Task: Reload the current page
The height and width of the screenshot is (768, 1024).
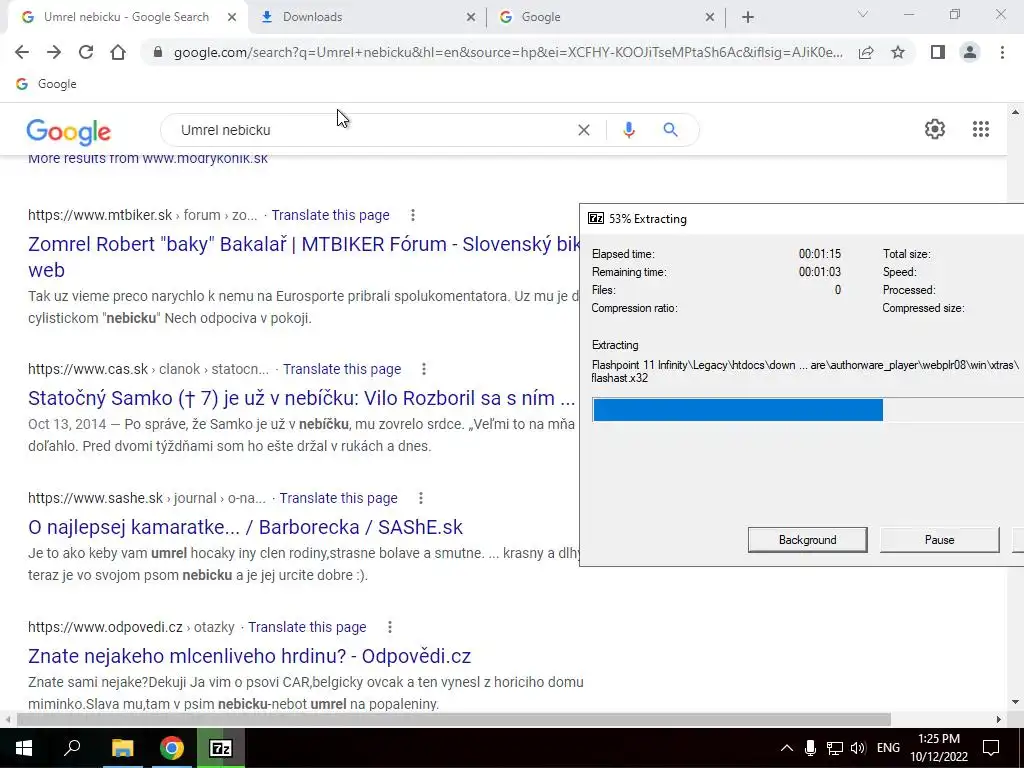Action: (86, 52)
